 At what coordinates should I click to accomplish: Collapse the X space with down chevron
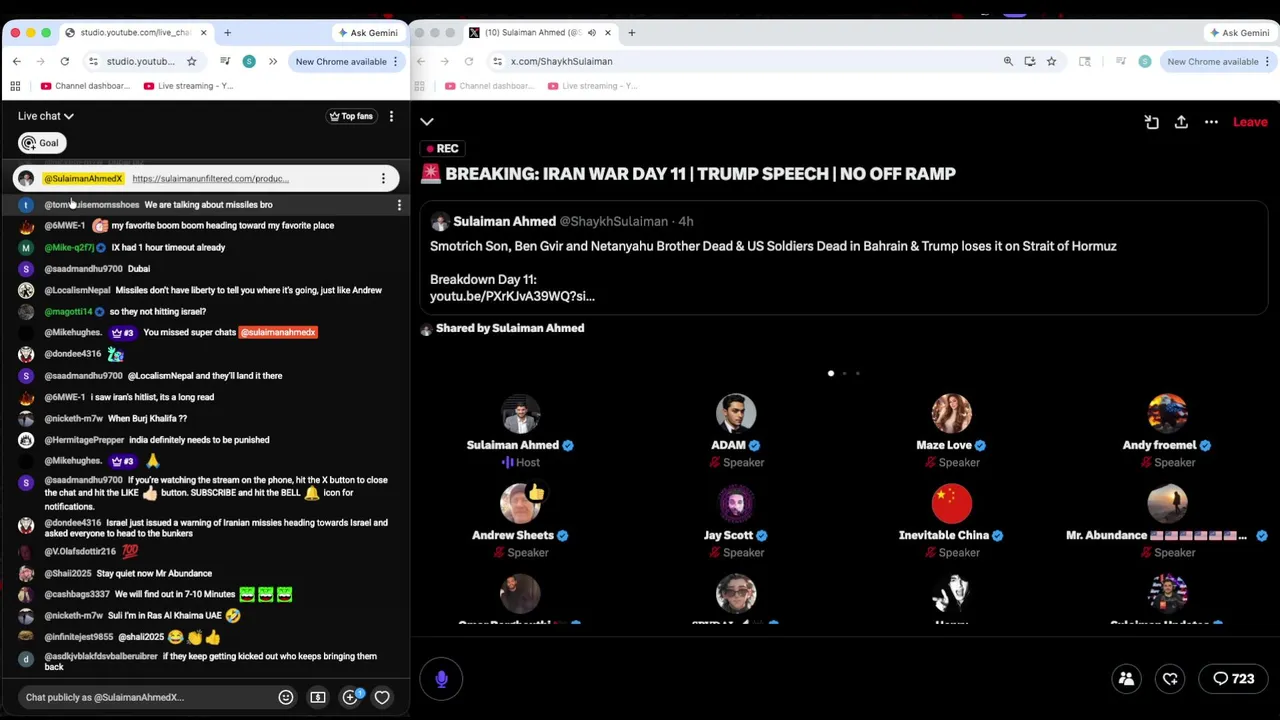(427, 122)
